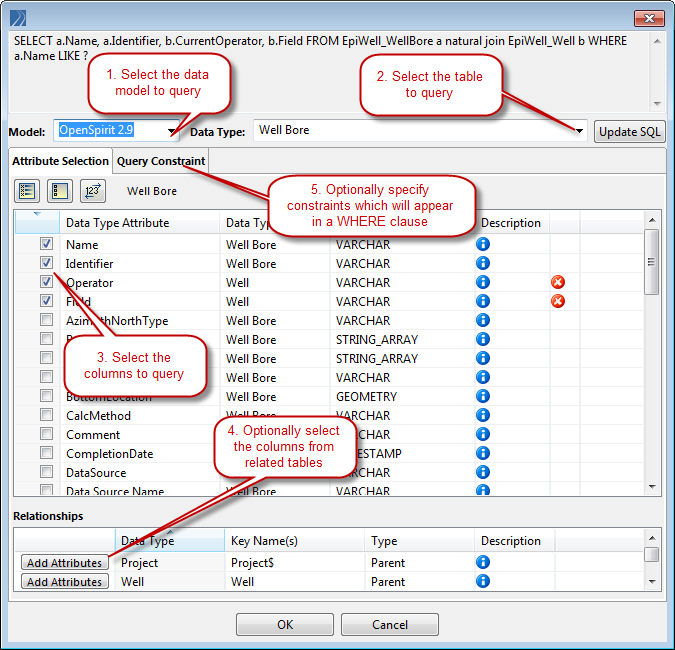This screenshot has width=675, height=650.
Task: Open info icon for DataSource row
Action: [483, 472]
